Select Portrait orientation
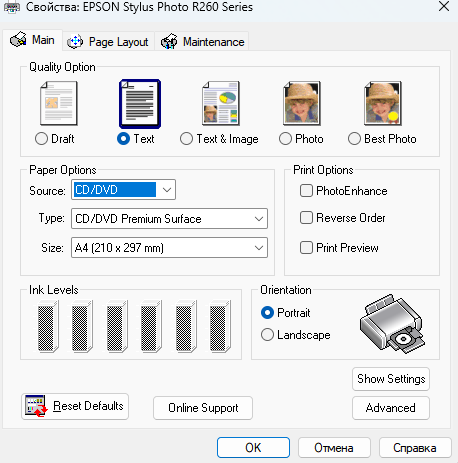 pos(267,313)
